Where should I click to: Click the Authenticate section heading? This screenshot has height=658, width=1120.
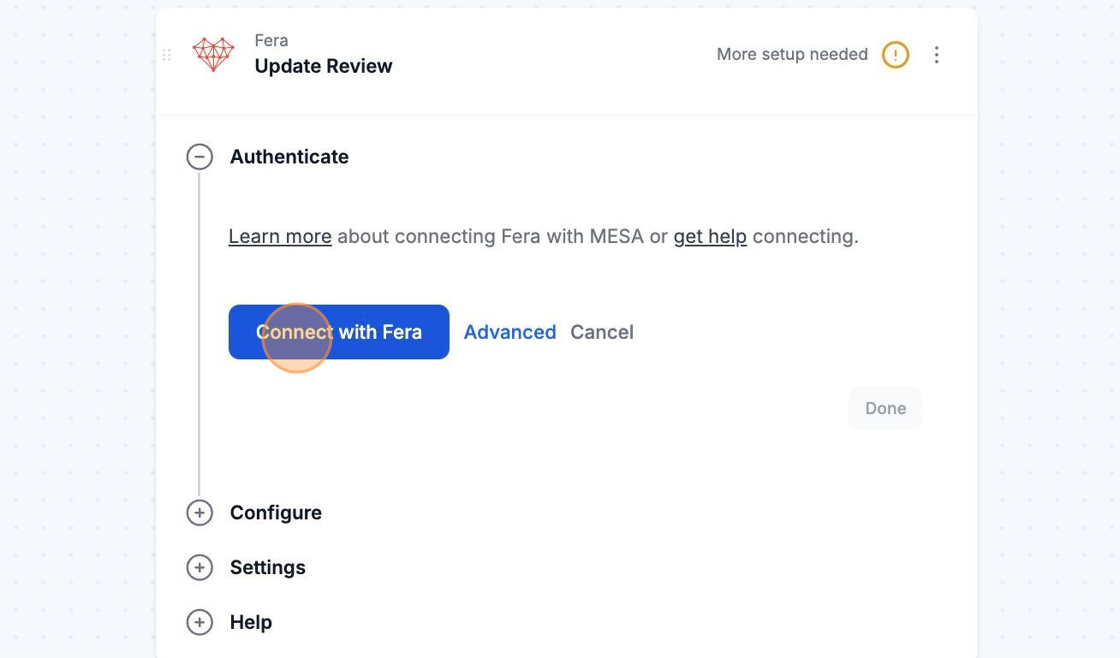[289, 157]
